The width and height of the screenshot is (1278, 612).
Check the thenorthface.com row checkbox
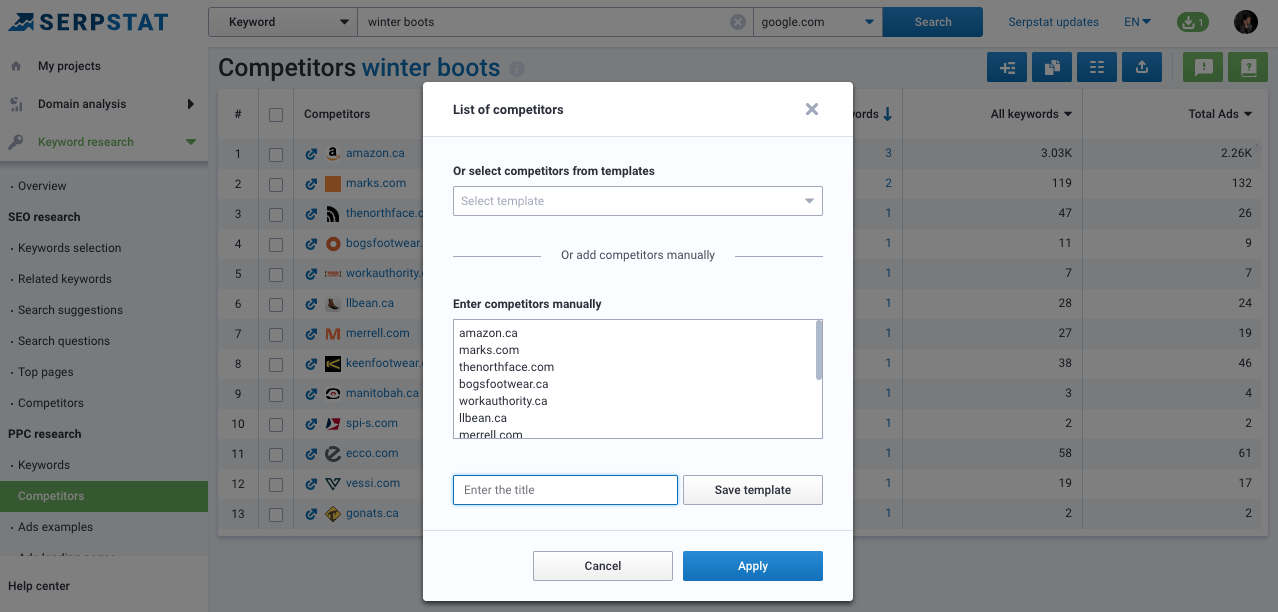(276, 215)
